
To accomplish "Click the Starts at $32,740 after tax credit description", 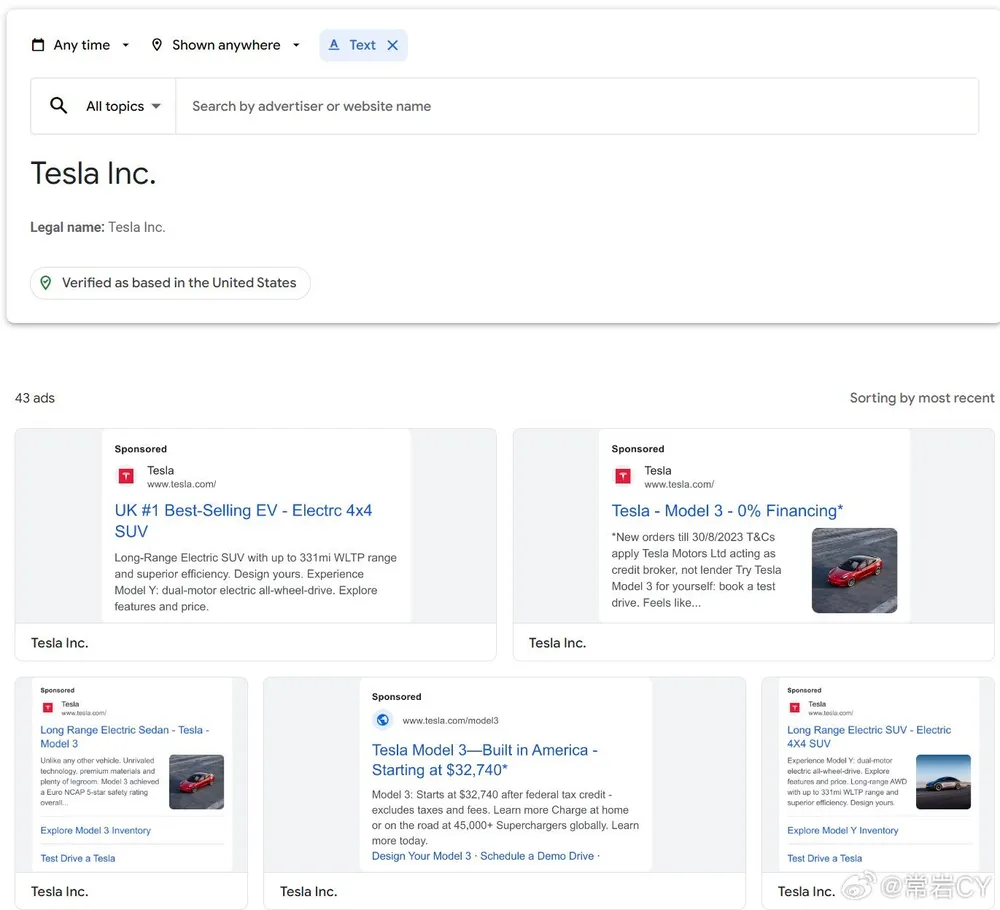I will (x=505, y=818).
